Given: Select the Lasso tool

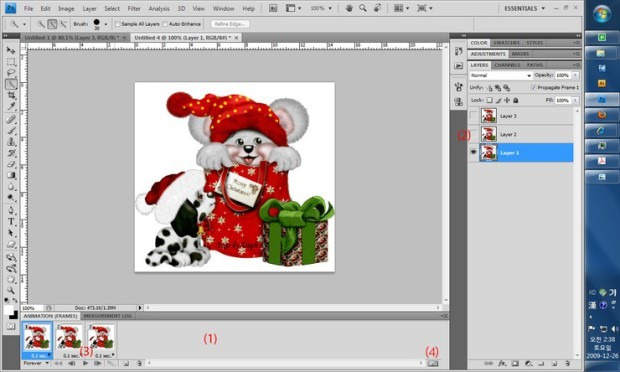Looking at the screenshot, I should tap(11, 73).
